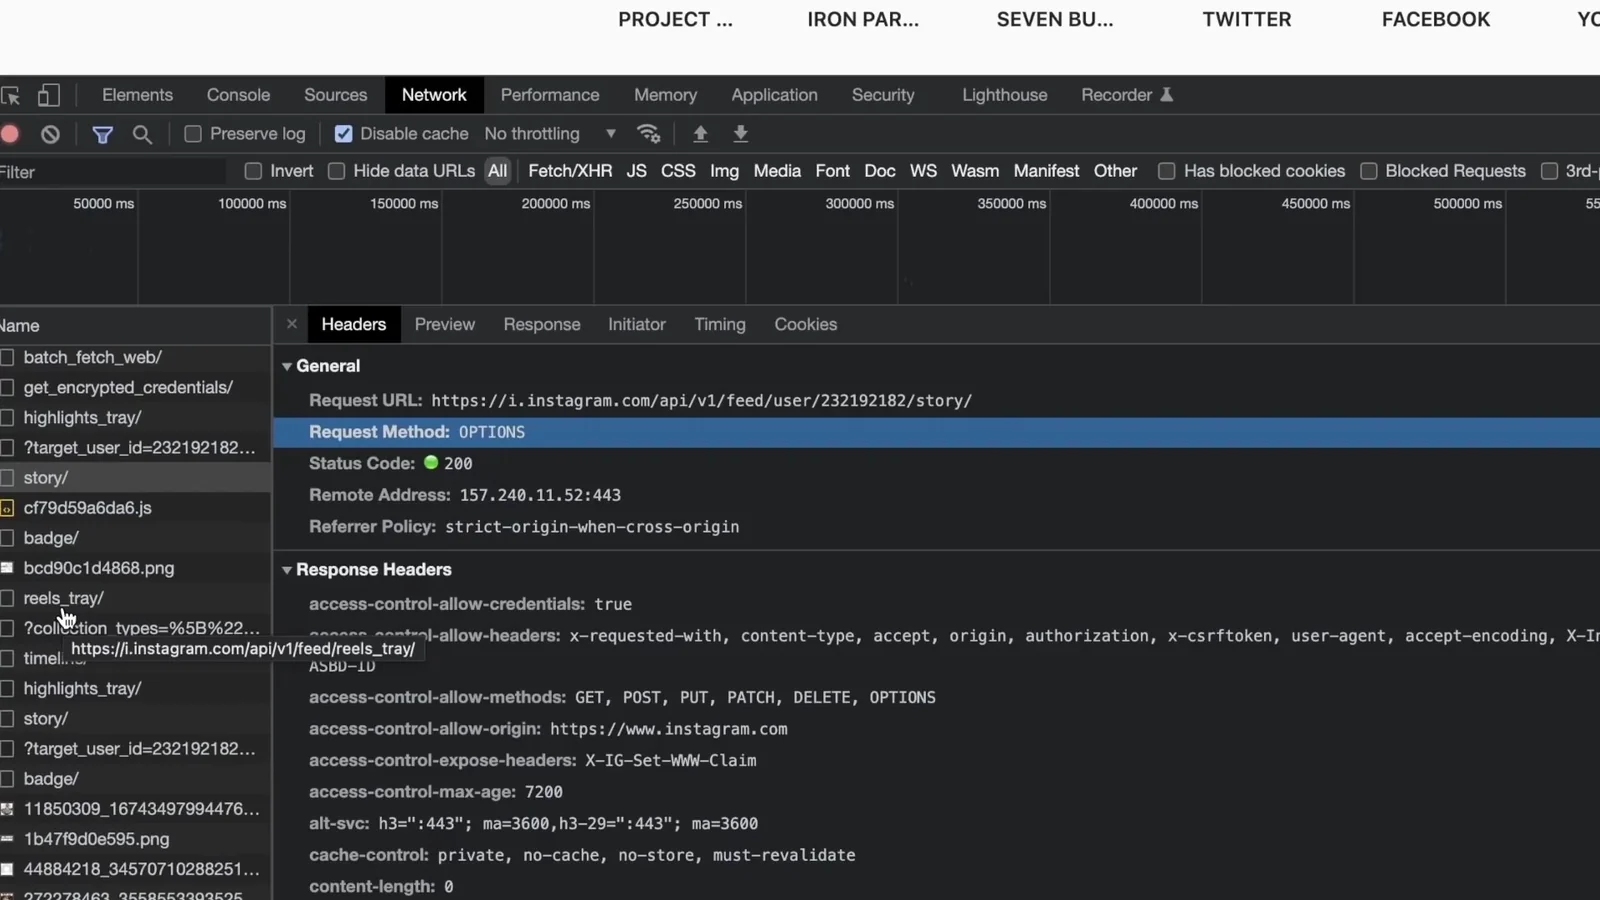Viewport: 1600px width, 900px height.
Task: Click the Recorder flask icon
Action: click(x=1166, y=95)
